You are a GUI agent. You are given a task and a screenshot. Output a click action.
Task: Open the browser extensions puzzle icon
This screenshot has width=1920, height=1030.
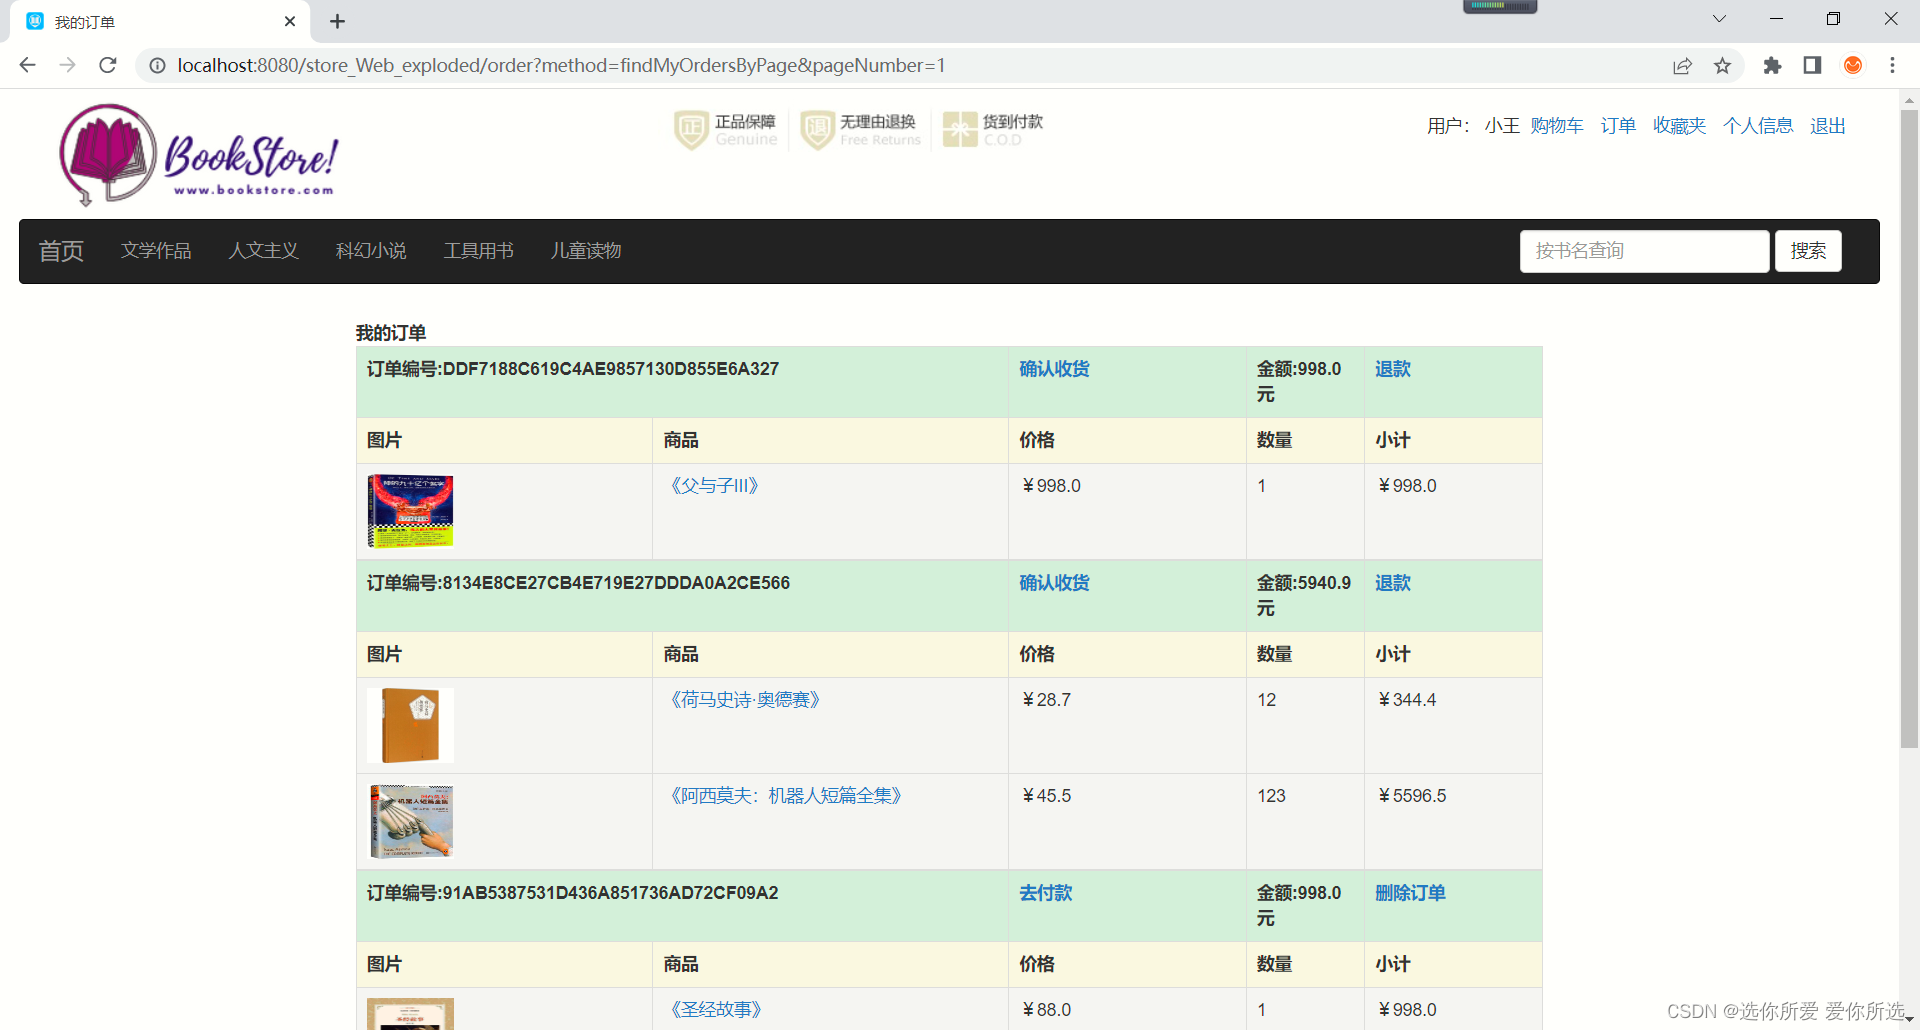(x=1772, y=66)
